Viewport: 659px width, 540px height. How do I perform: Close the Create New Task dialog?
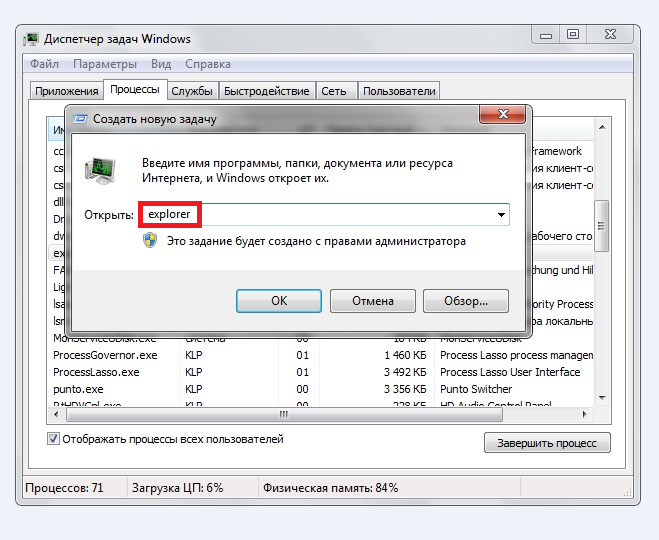[503, 114]
